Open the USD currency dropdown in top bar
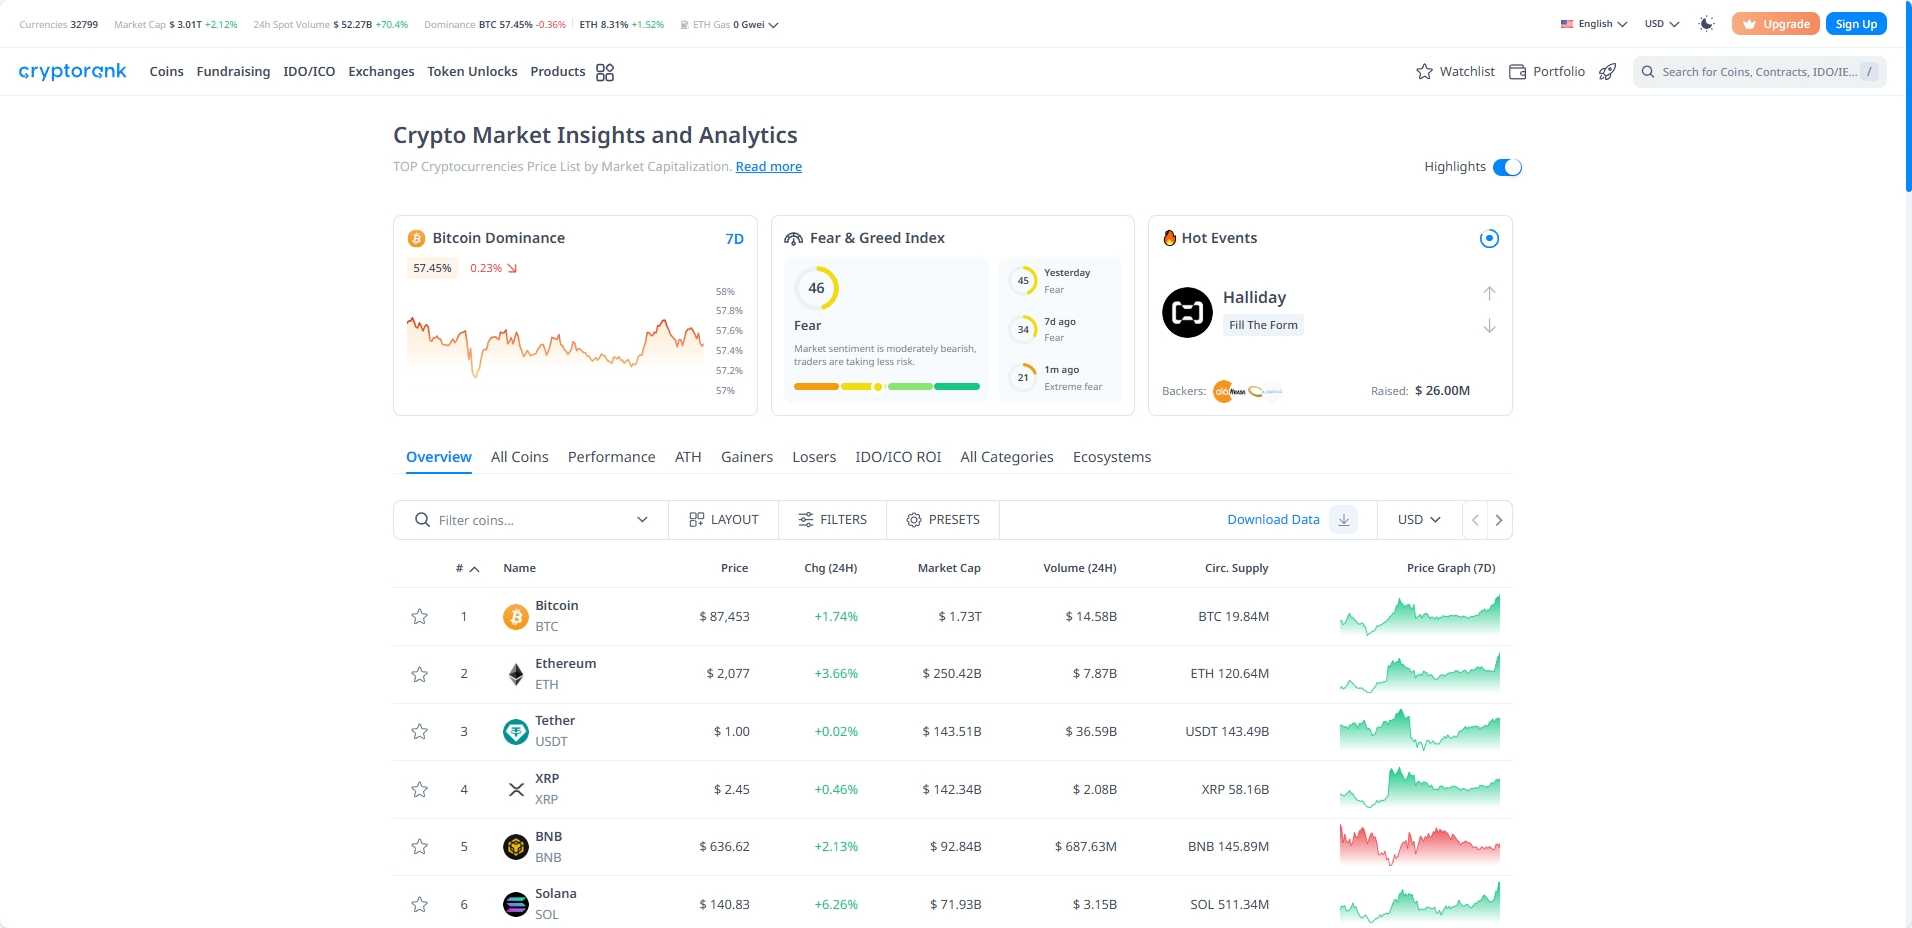The height and width of the screenshot is (928, 1912). (x=1660, y=23)
